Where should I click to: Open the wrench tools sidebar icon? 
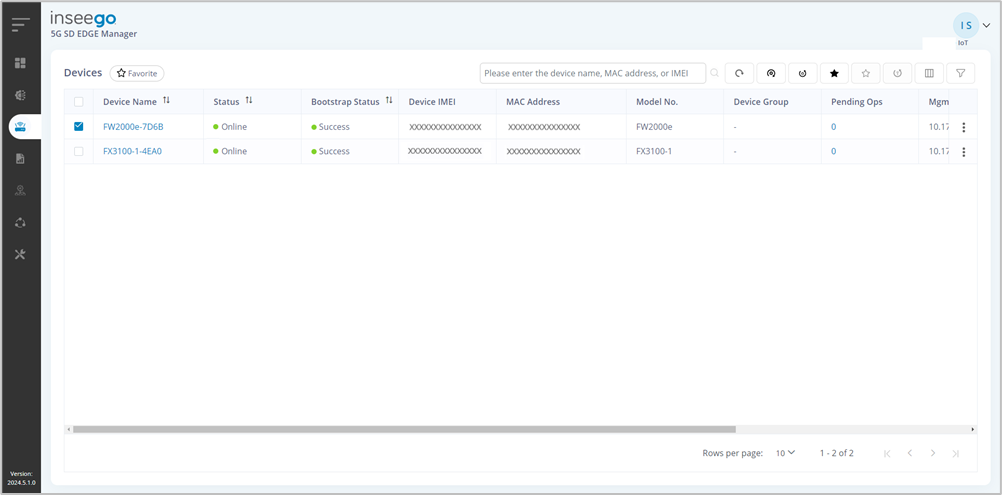(20, 254)
